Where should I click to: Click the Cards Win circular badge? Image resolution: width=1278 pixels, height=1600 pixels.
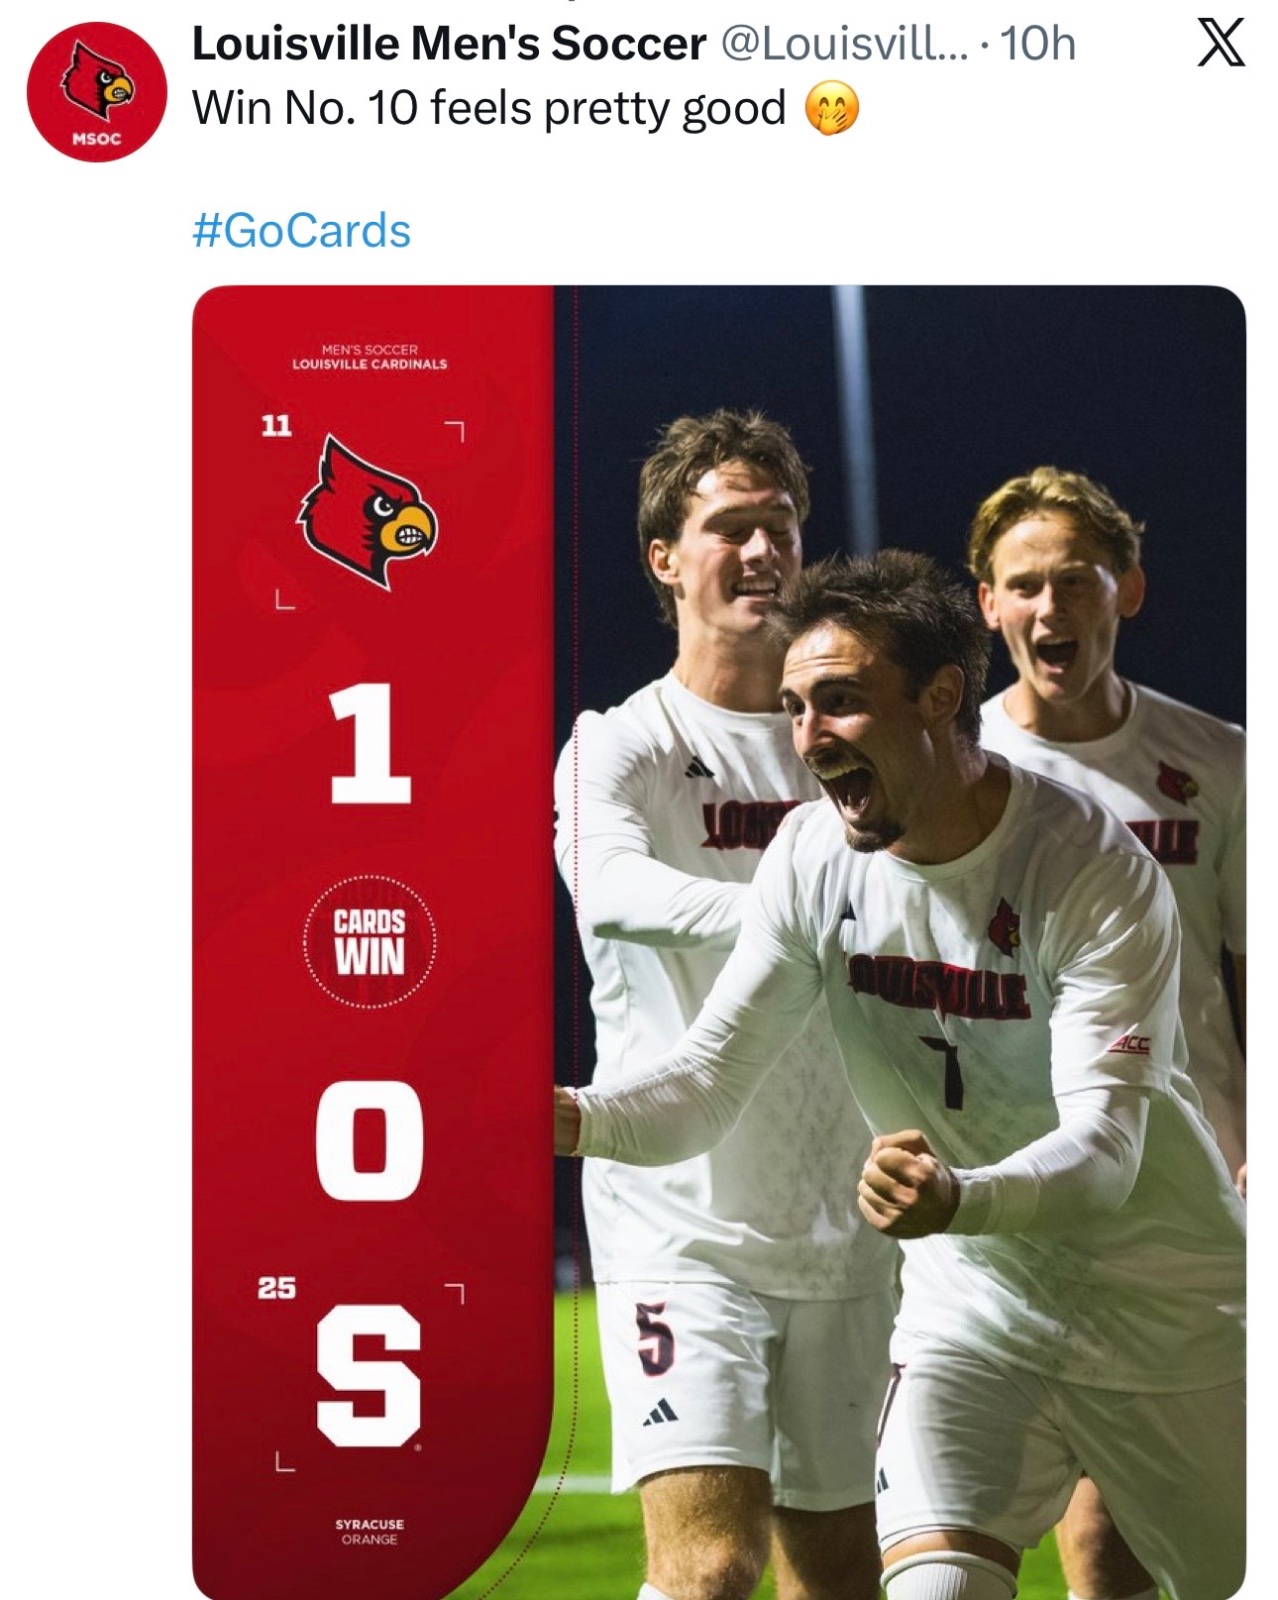coord(370,941)
